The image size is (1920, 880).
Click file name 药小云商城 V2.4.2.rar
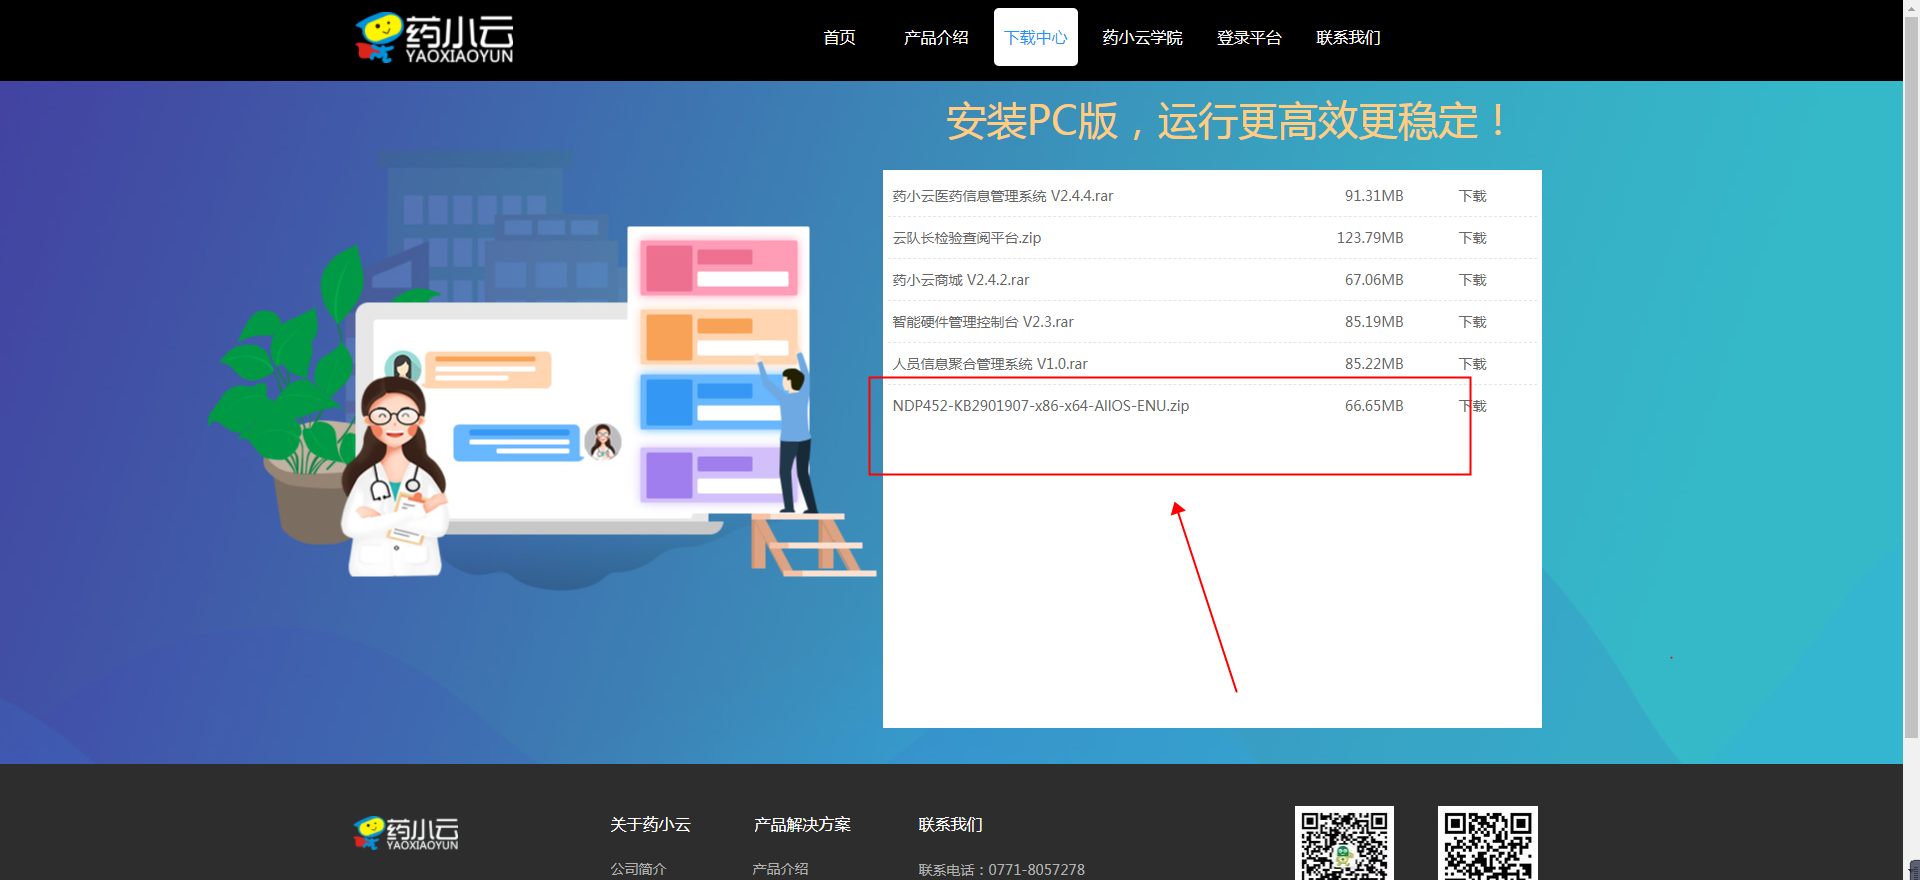[x=960, y=280]
